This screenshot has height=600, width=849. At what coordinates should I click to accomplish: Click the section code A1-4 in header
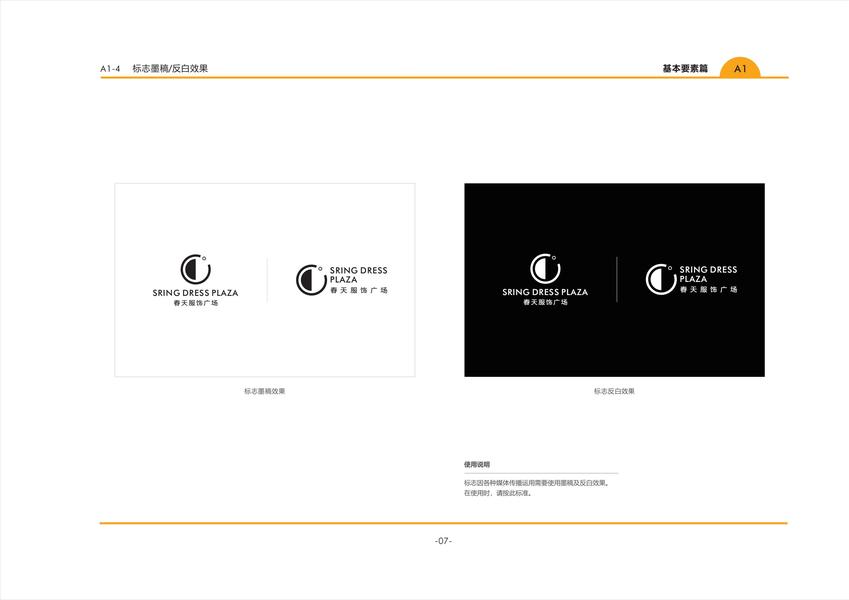click(x=110, y=69)
